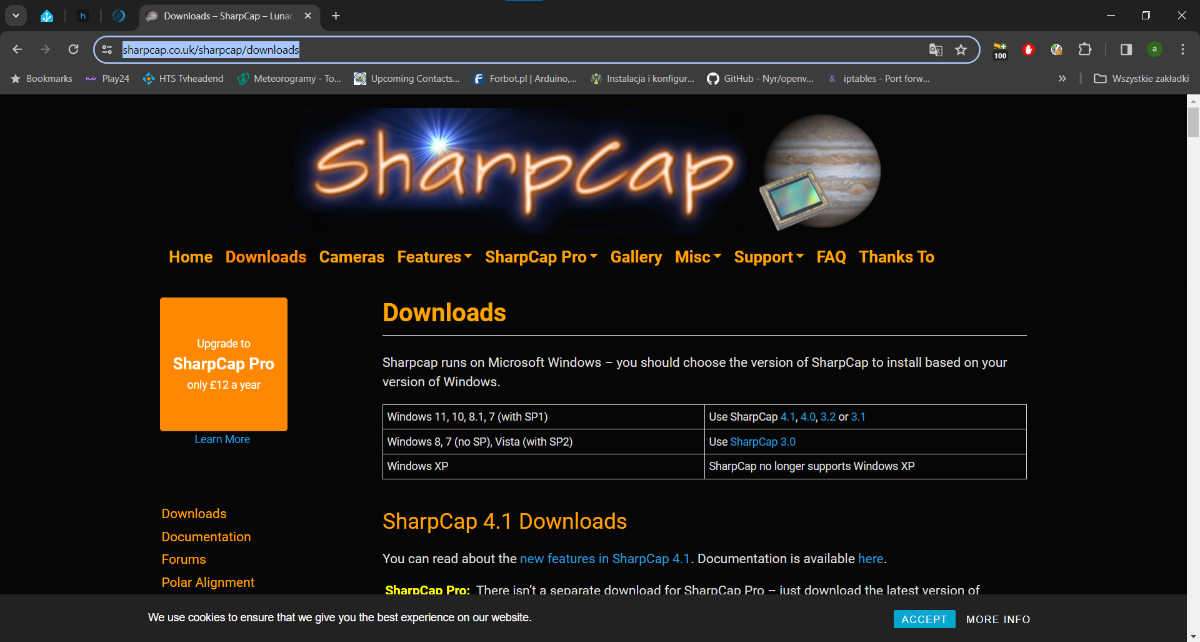Click MORE INFO on the cookie bar
The width and height of the screenshot is (1200, 642).
tap(998, 619)
